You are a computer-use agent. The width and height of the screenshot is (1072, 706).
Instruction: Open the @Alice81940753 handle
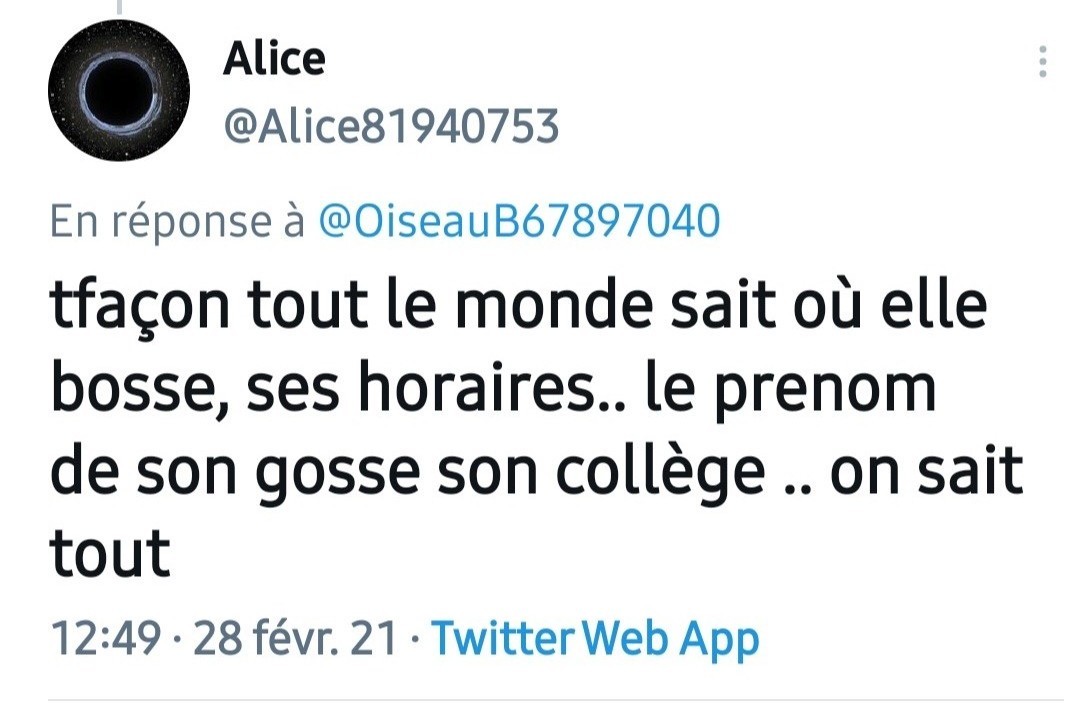pyautogui.click(x=391, y=128)
